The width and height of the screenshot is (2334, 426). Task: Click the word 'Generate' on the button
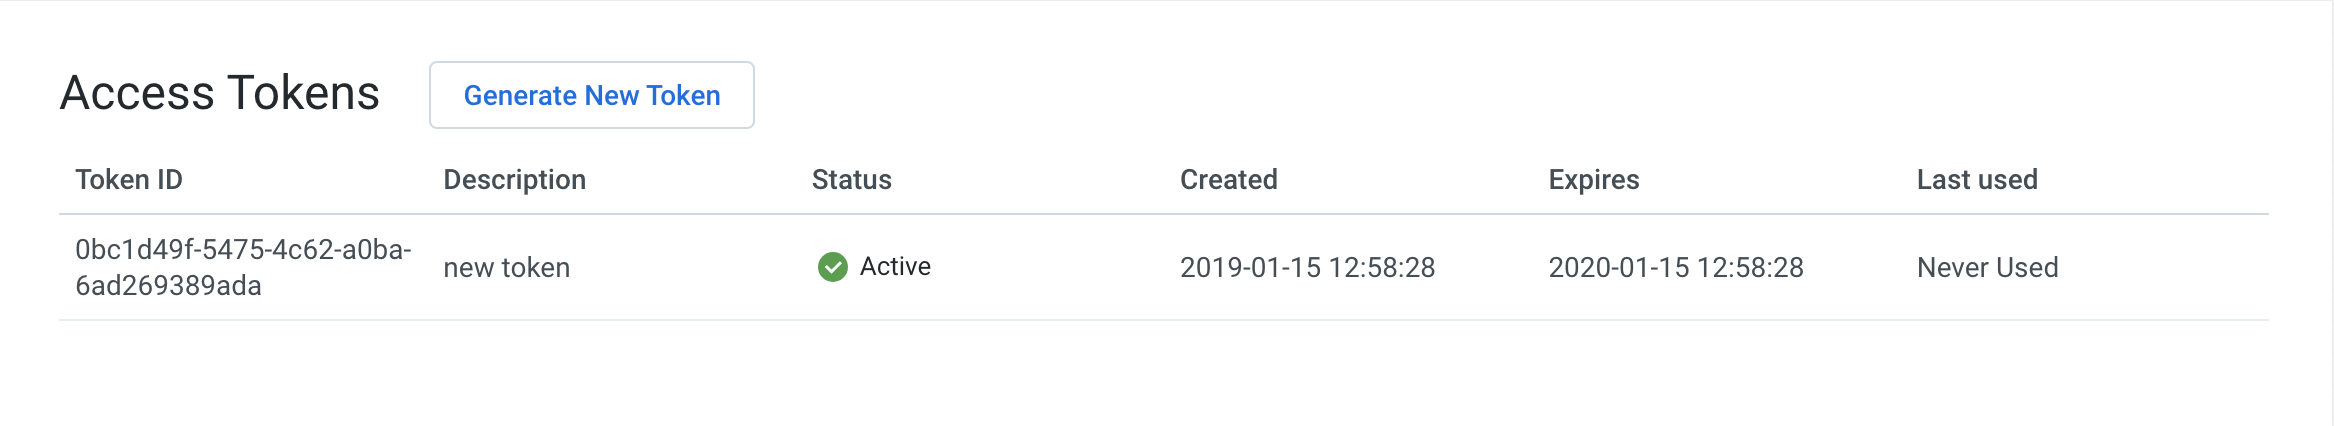(520, 96)
